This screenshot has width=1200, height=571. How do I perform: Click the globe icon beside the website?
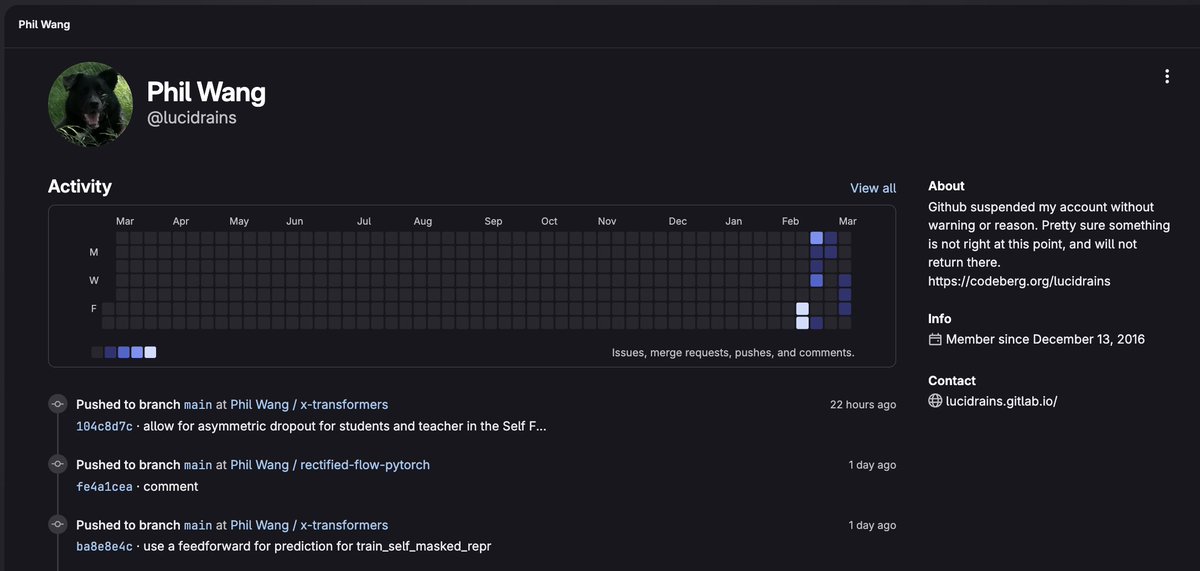tap(935, 401)
